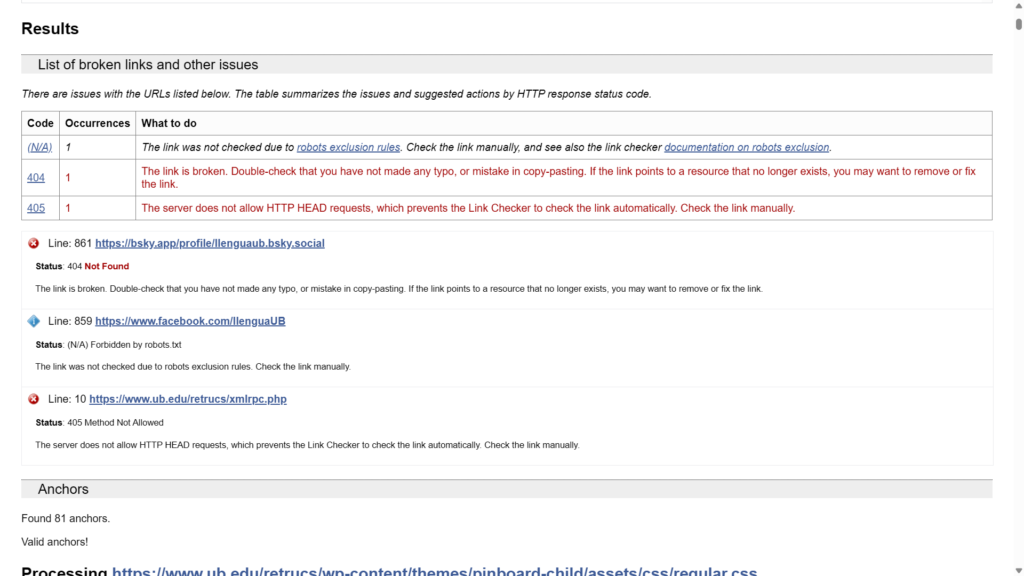Image resolution: width=1024 pixels, height=576 pixels.
Task: Open documentation on robots exclusion link
Action: [x=746, y=147]
